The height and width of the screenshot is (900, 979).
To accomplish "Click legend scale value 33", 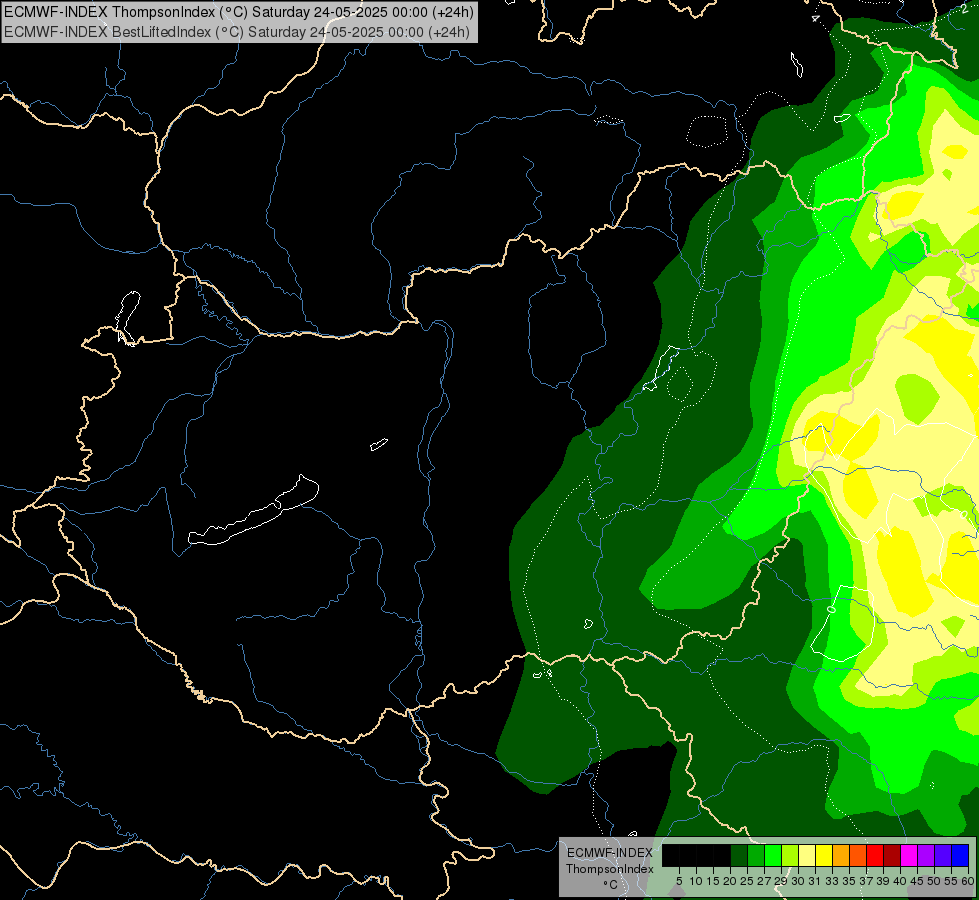I will (x=832, y=881).
